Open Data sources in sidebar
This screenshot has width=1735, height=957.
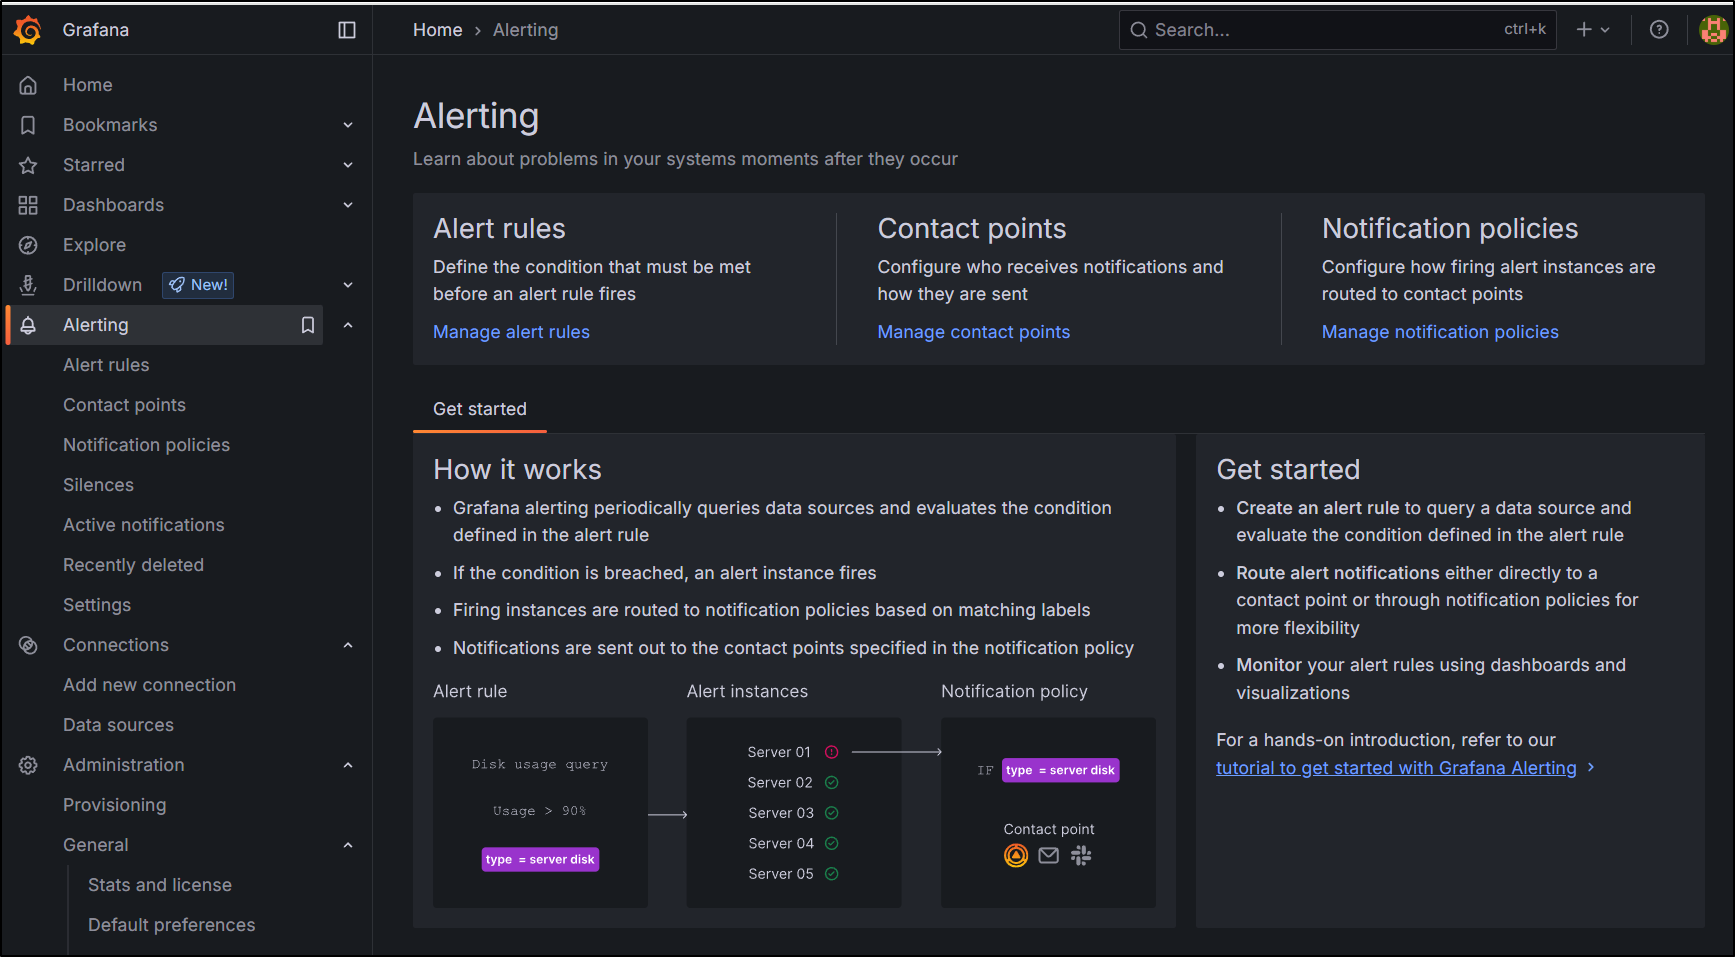[x=118, y=725]
